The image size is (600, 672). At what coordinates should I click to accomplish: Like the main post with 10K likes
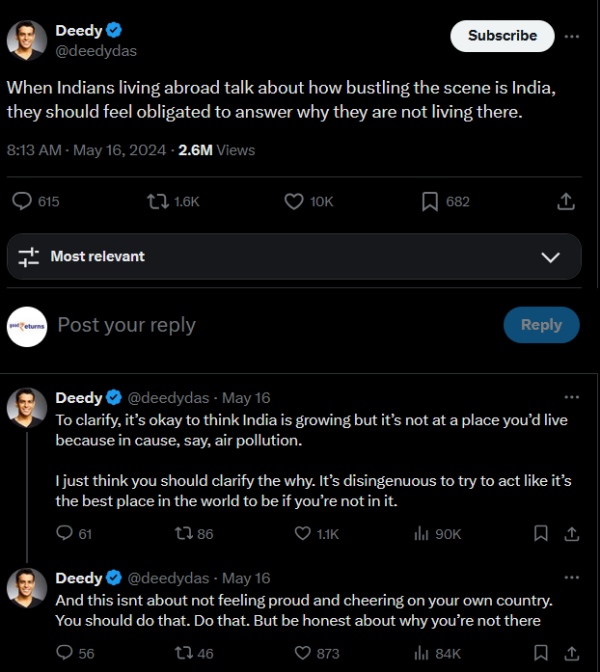(x=294, y=201)
